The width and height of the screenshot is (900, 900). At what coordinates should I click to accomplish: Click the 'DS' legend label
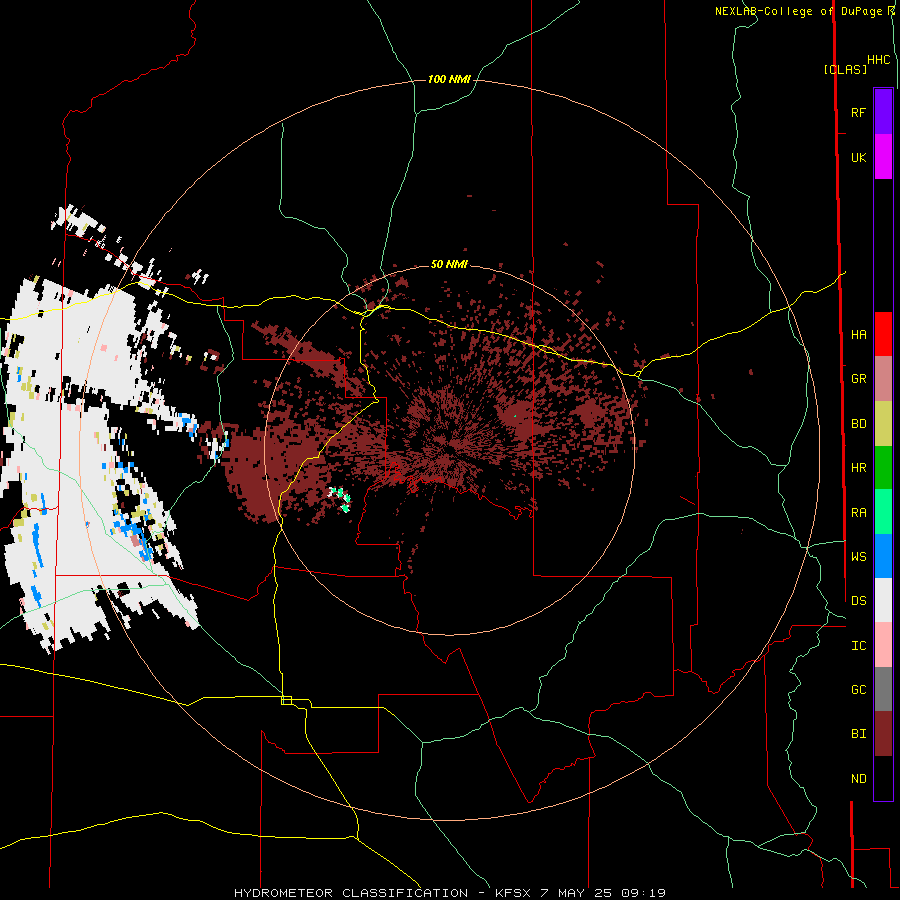[859, 601]
